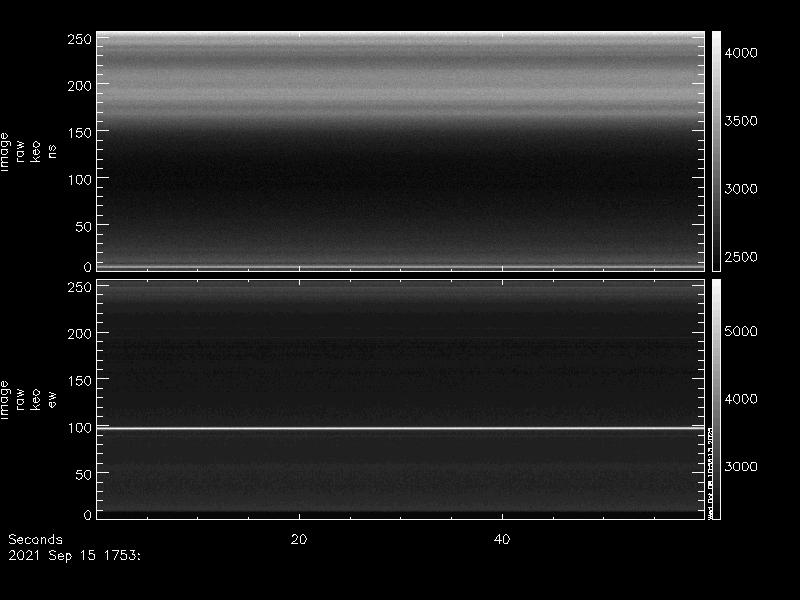Click the 'Seconds' x-axis label
Image resolution: width=800 pixels, height=600 pixels.
click(x=35, y=539)
